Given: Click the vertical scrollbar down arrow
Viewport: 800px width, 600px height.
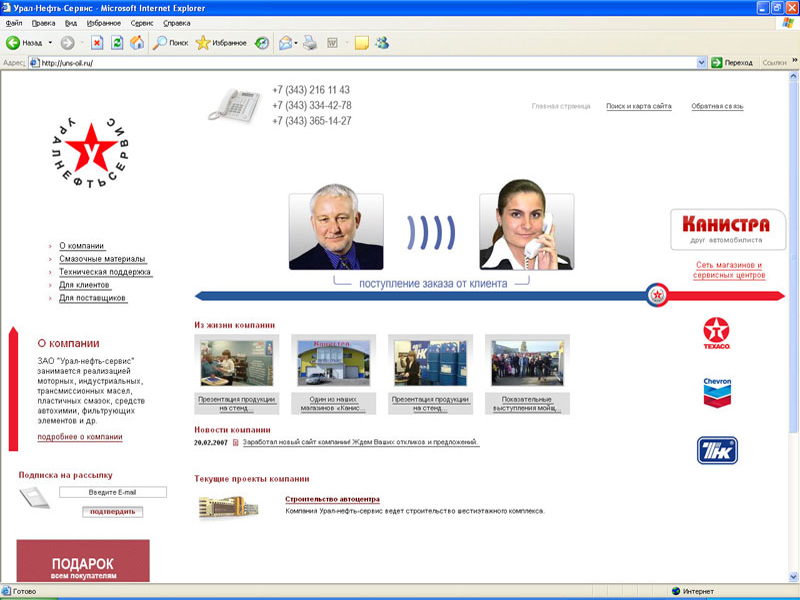Looking at the screenshot, I should 794,577.
